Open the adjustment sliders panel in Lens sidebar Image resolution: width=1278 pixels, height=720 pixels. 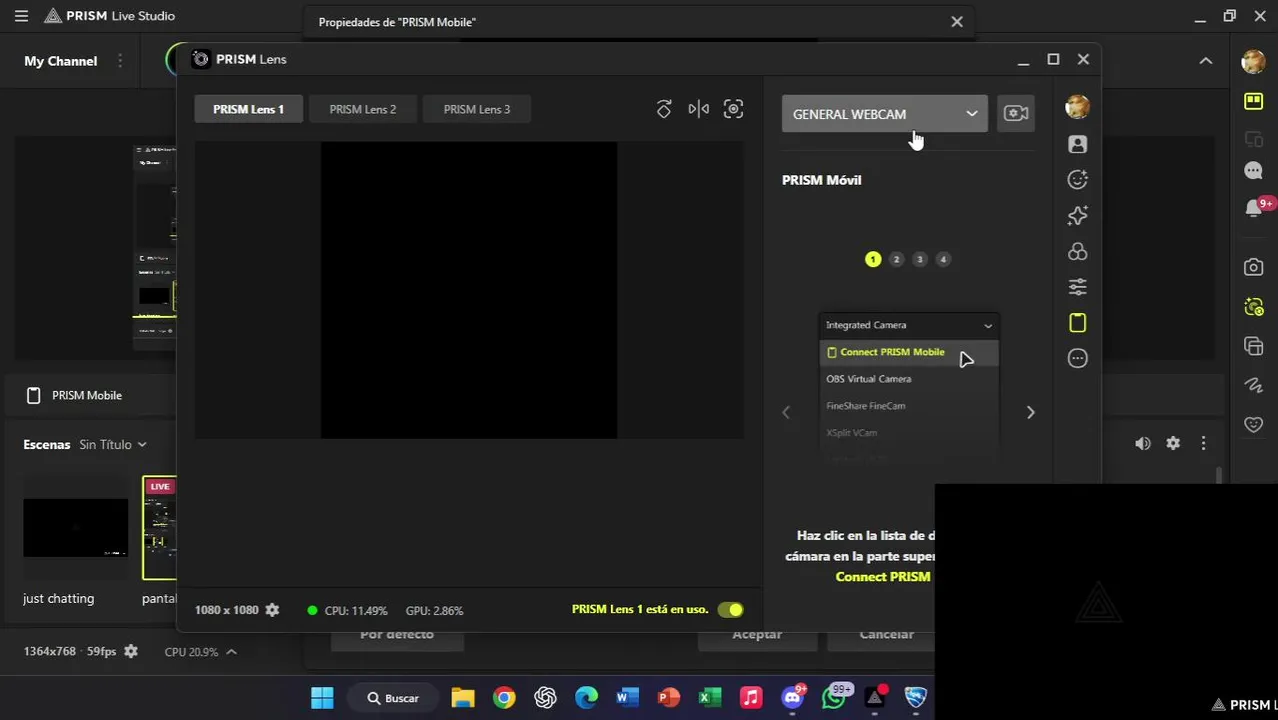point(1077,287)
